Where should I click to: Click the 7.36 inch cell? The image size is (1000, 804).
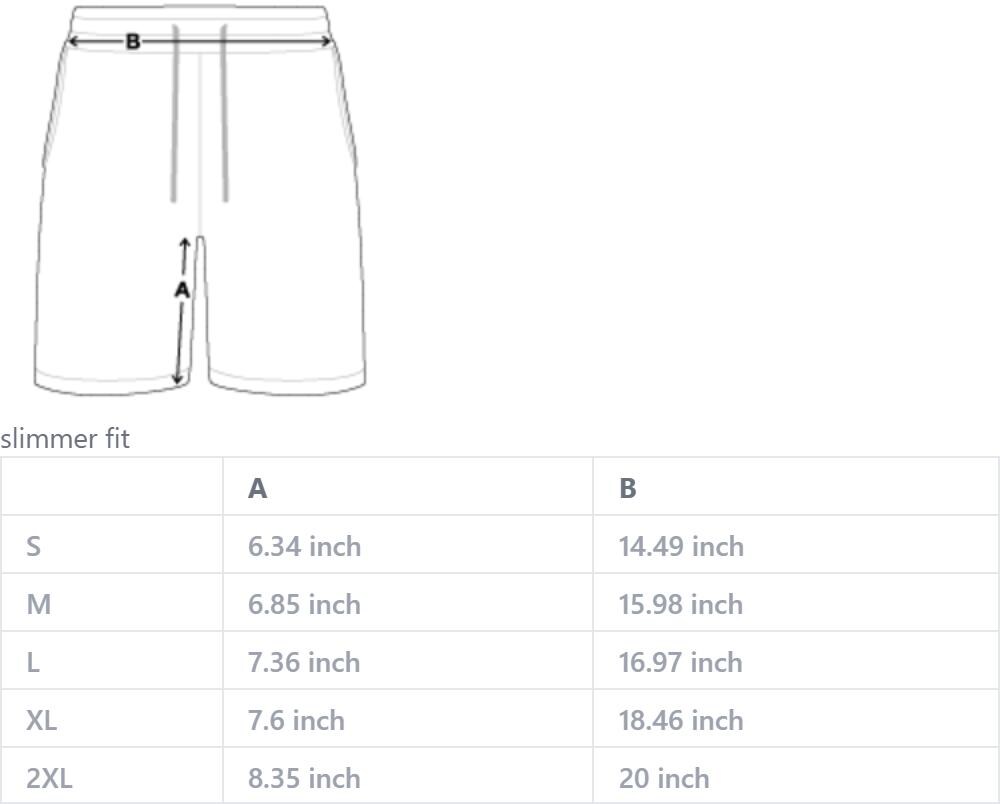408,661
